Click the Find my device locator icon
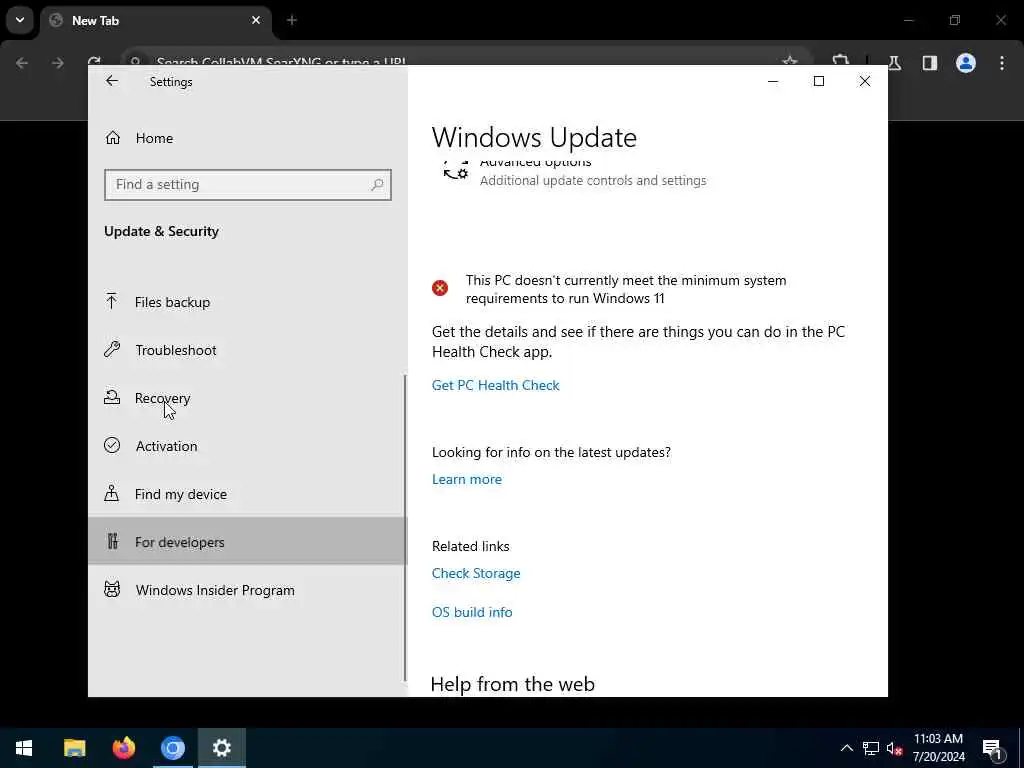This screenshot has height=768, width=1024. 112,493
